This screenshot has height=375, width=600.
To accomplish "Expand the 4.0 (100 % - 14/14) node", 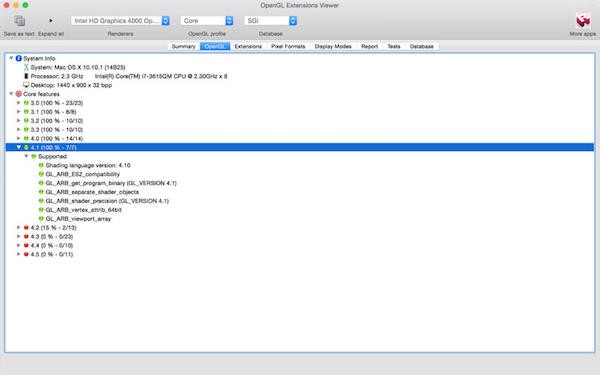I will (18, 138).
